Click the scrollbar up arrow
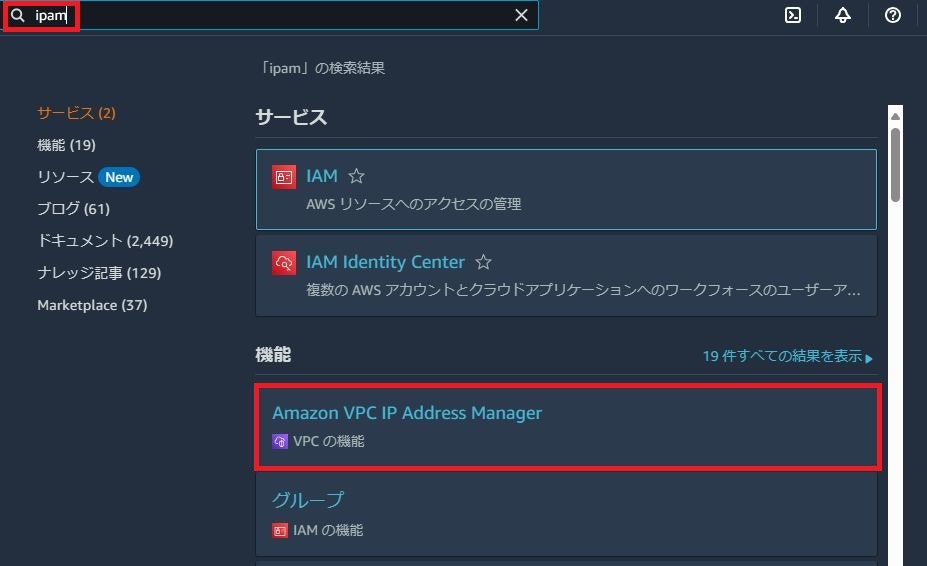 pos(895,116)
